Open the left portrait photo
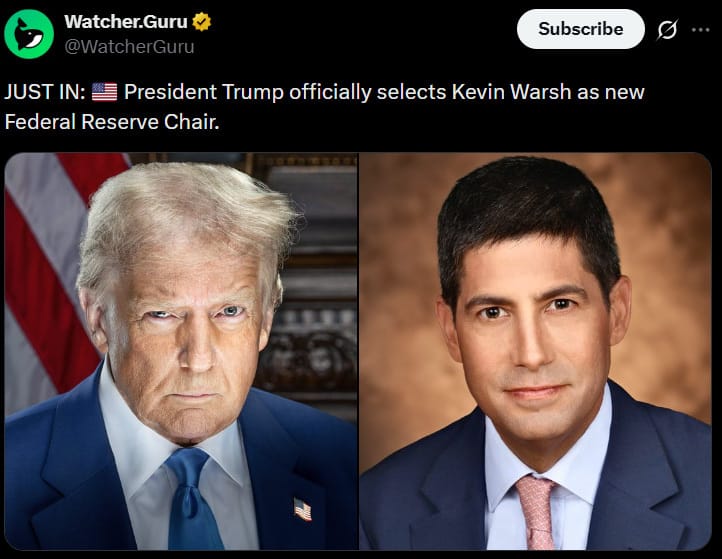 point(181,351)
